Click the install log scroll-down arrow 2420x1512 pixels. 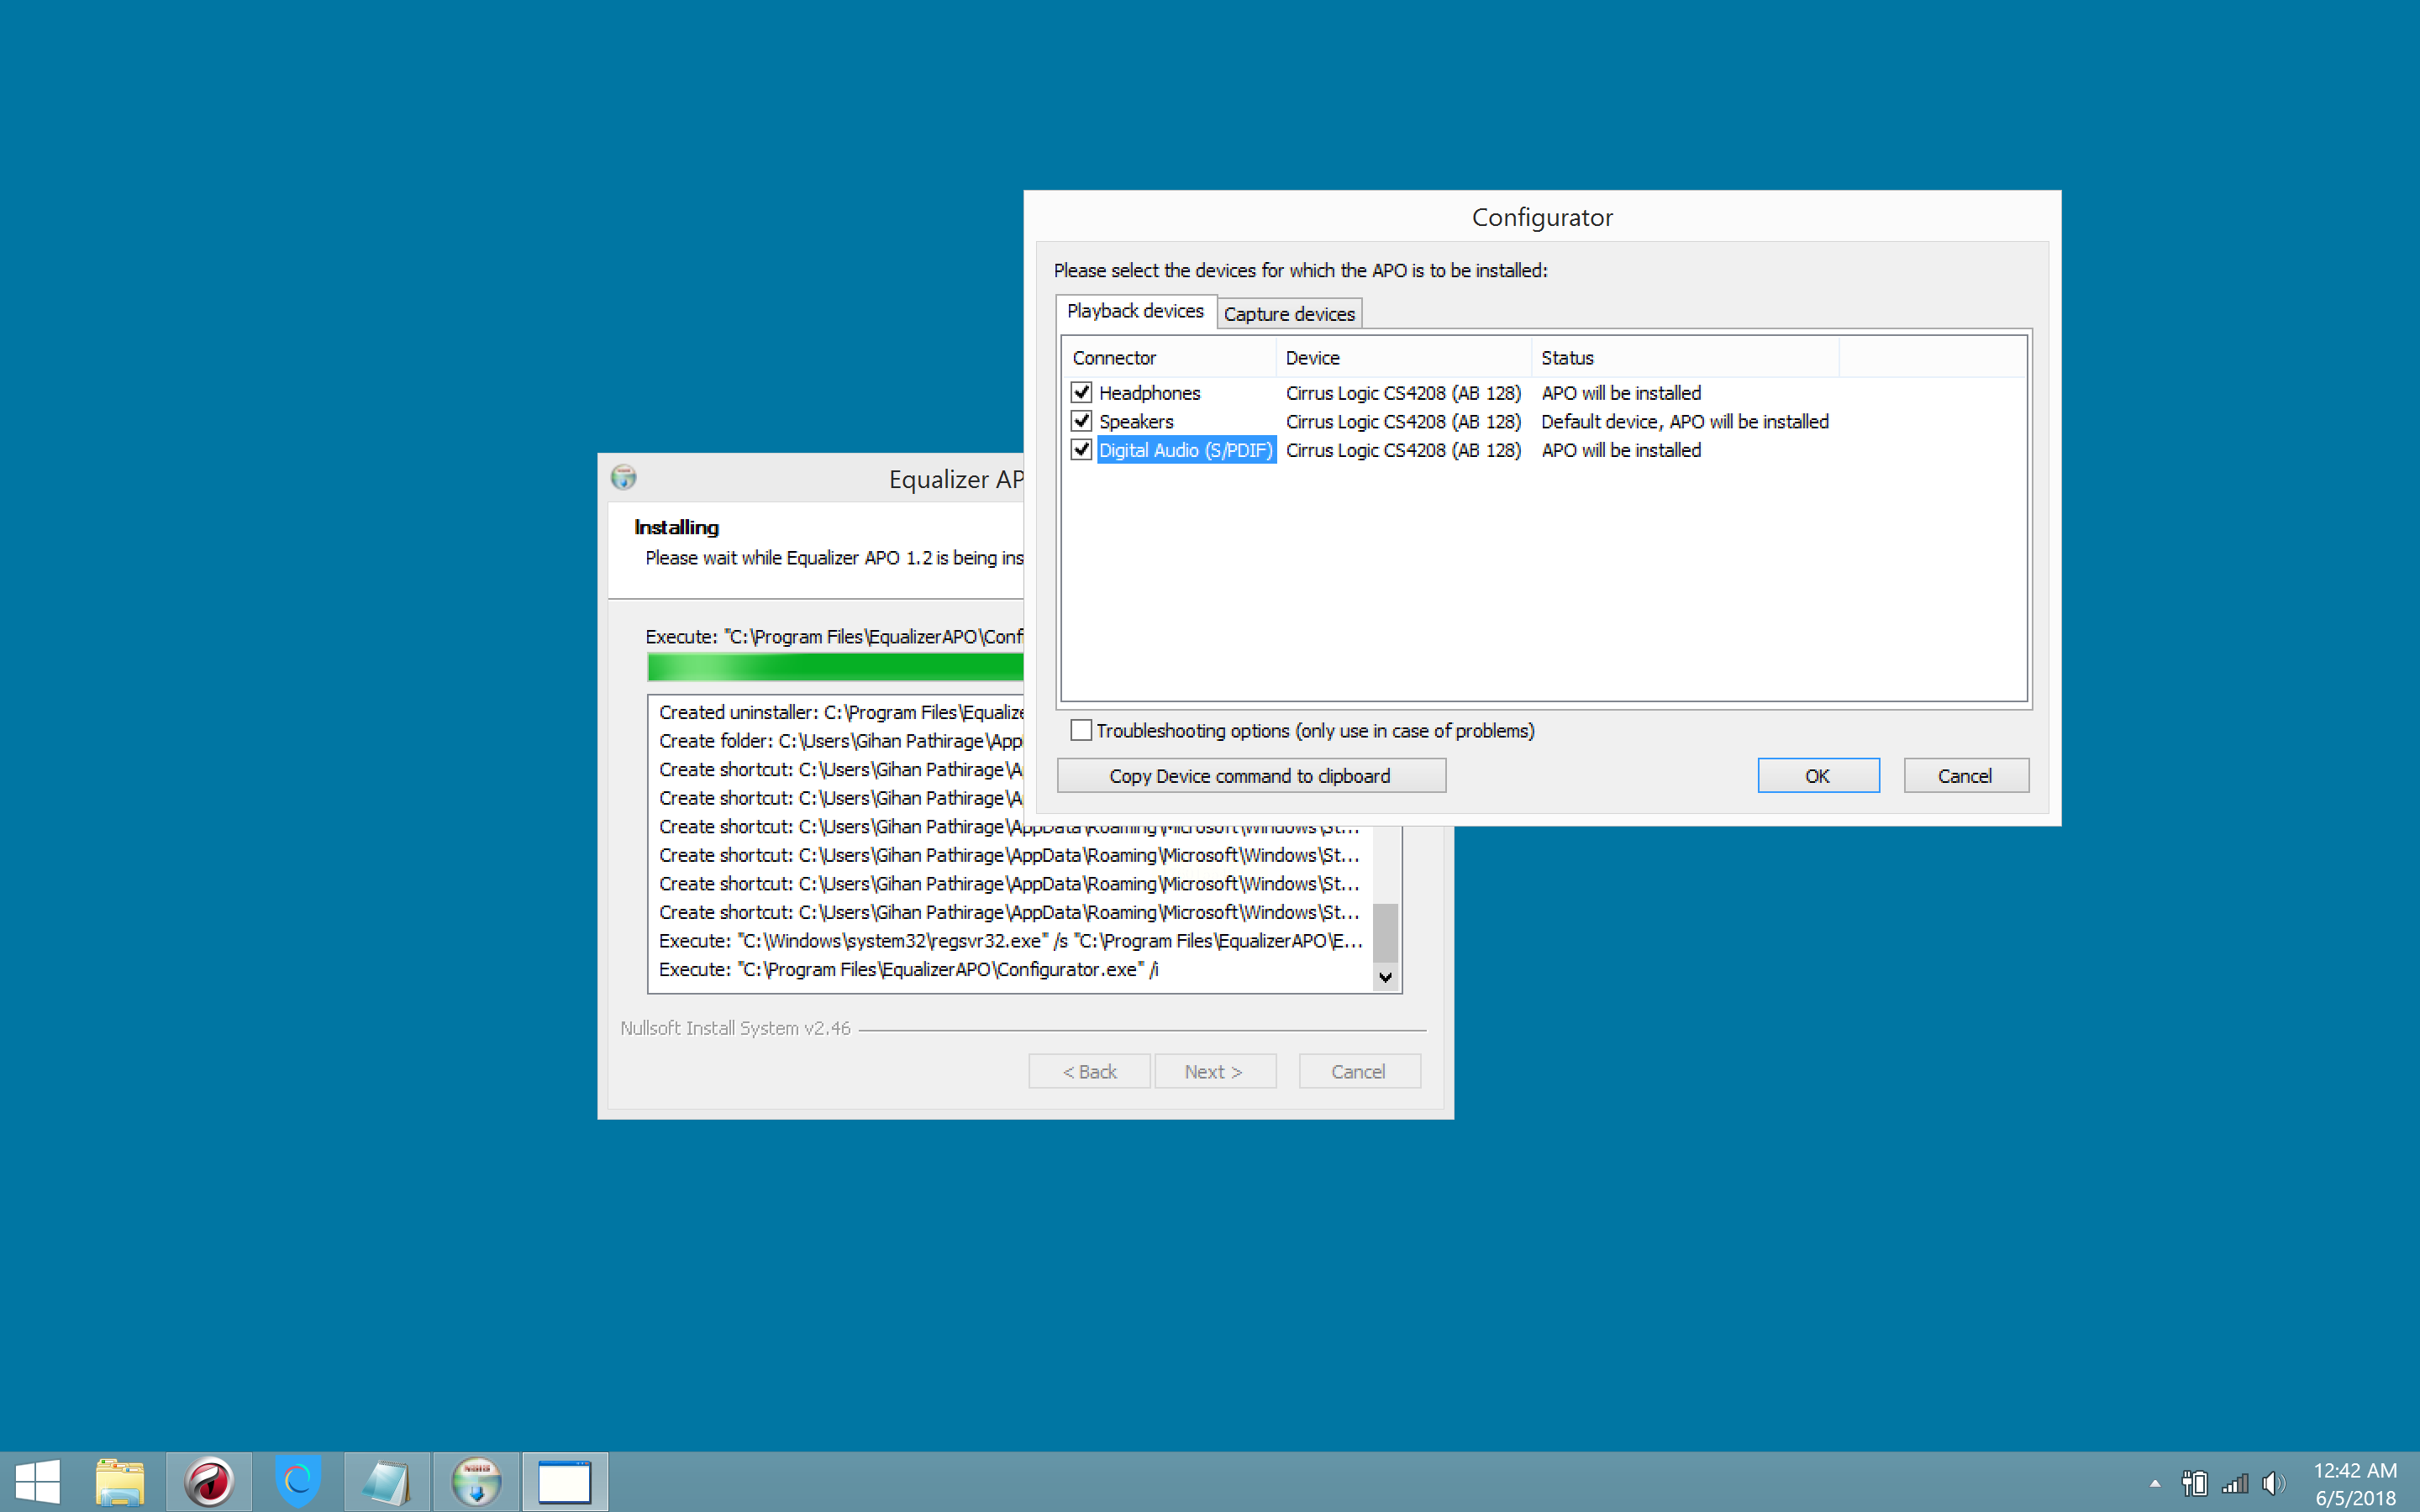(x=1385, y=977)
